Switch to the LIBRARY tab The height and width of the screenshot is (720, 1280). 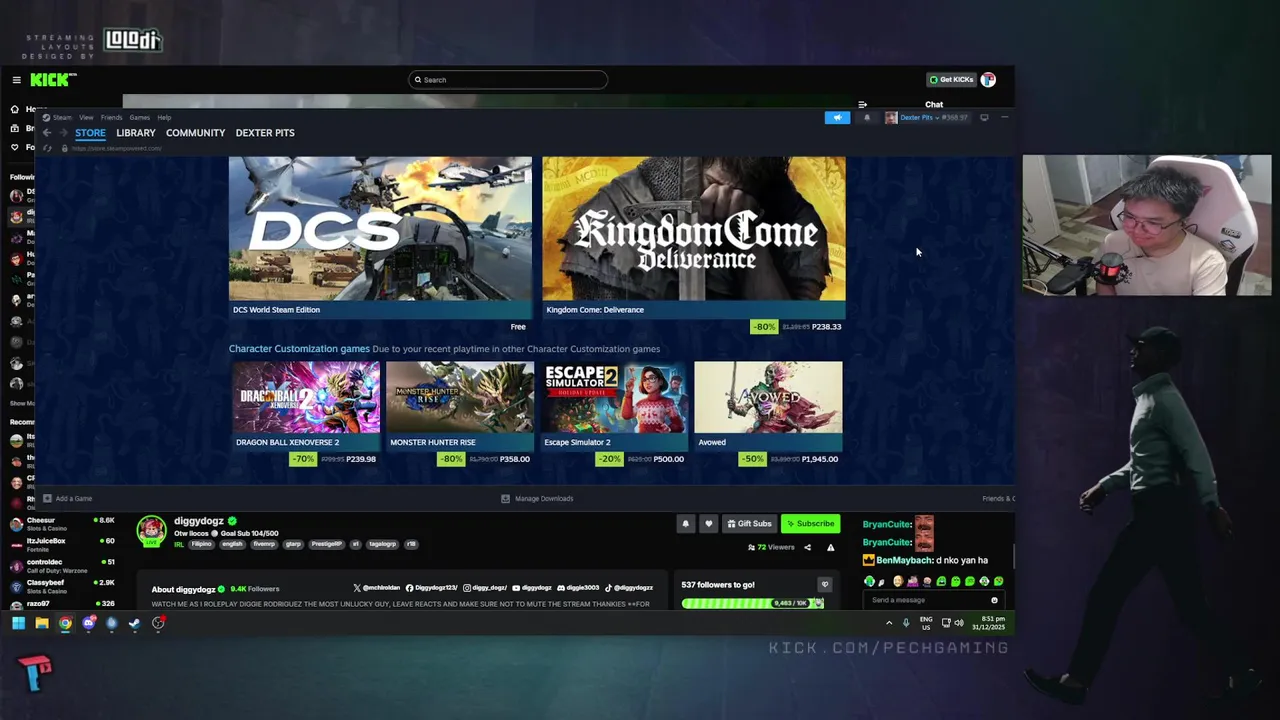(x=136, y=133)
